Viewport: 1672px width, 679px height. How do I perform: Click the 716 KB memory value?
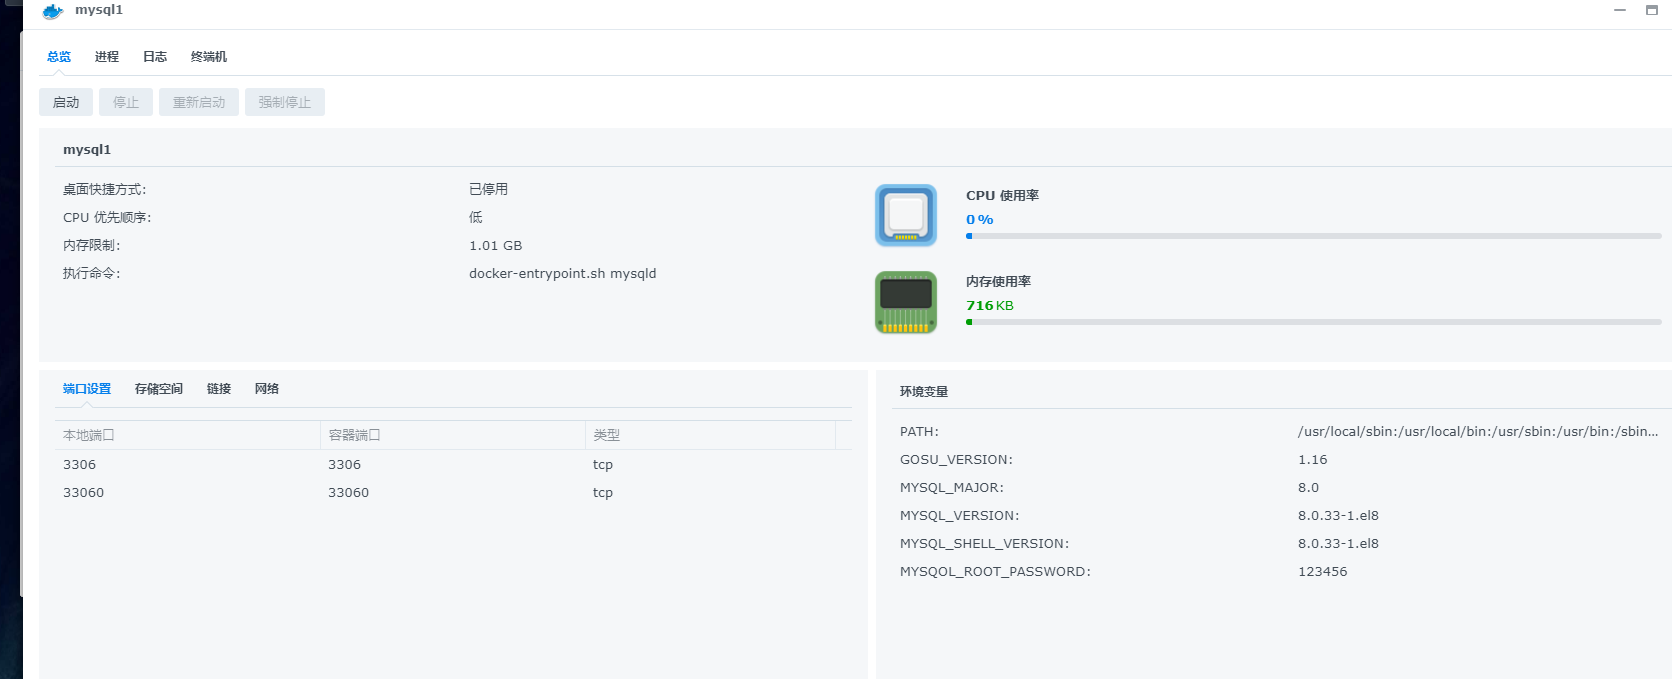pos(990,306)
